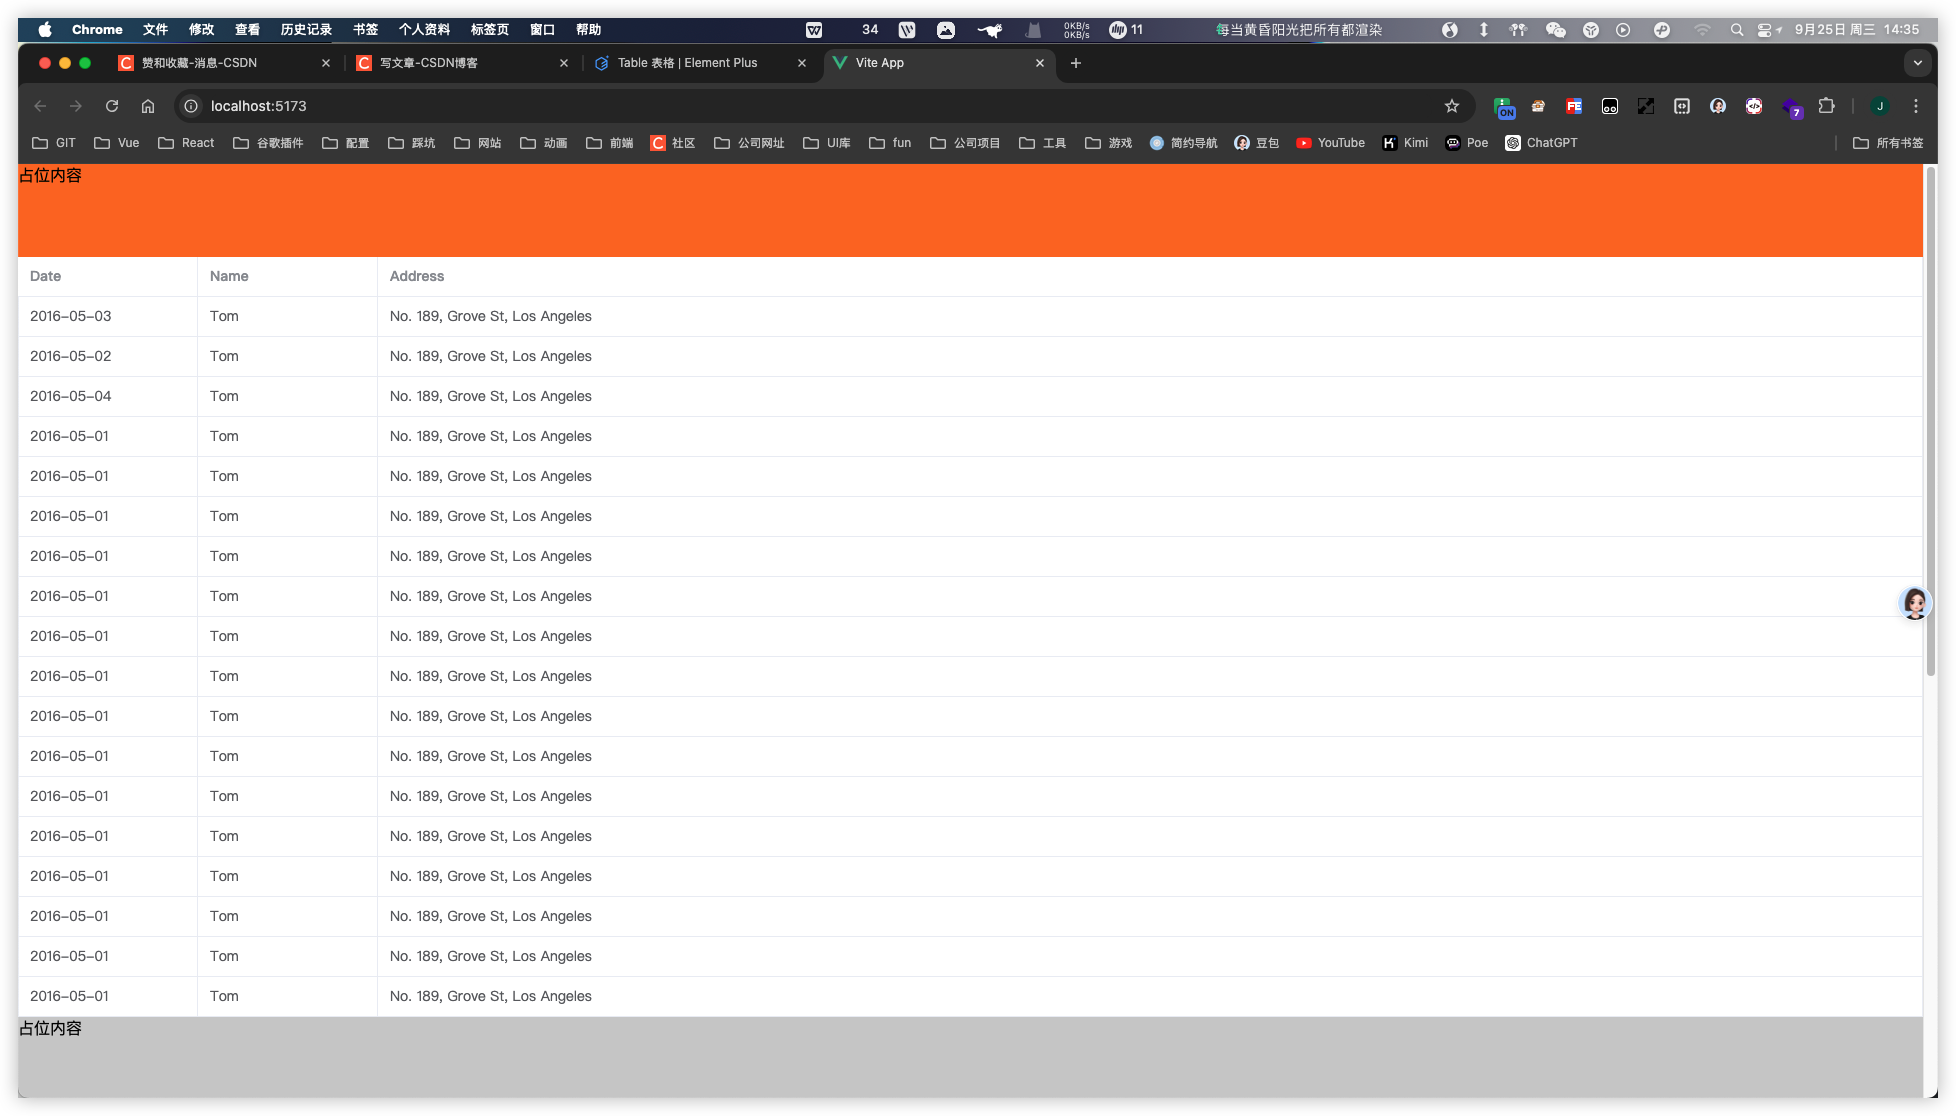Open the Vue bookmarks folder
This screenshot has width=1956, height=1116.
point(117,143)
